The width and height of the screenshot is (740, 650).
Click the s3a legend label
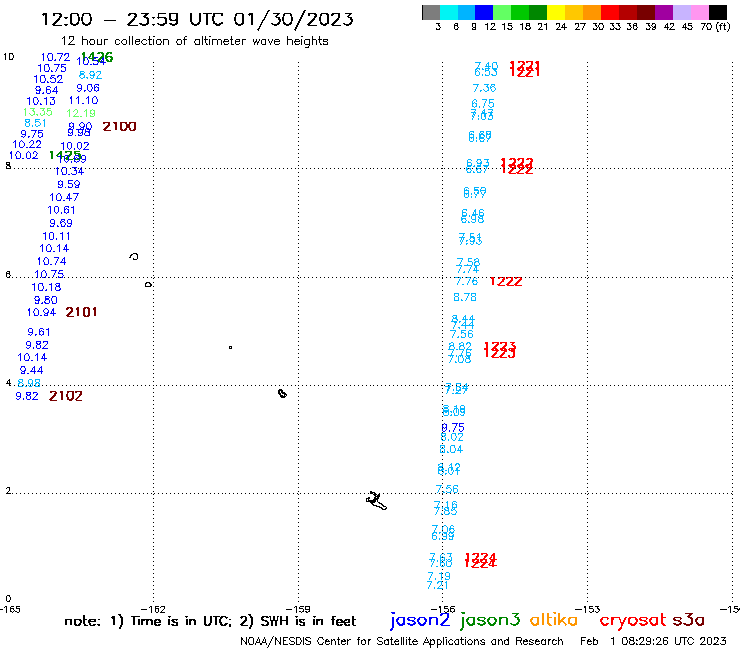click(688, 620)
